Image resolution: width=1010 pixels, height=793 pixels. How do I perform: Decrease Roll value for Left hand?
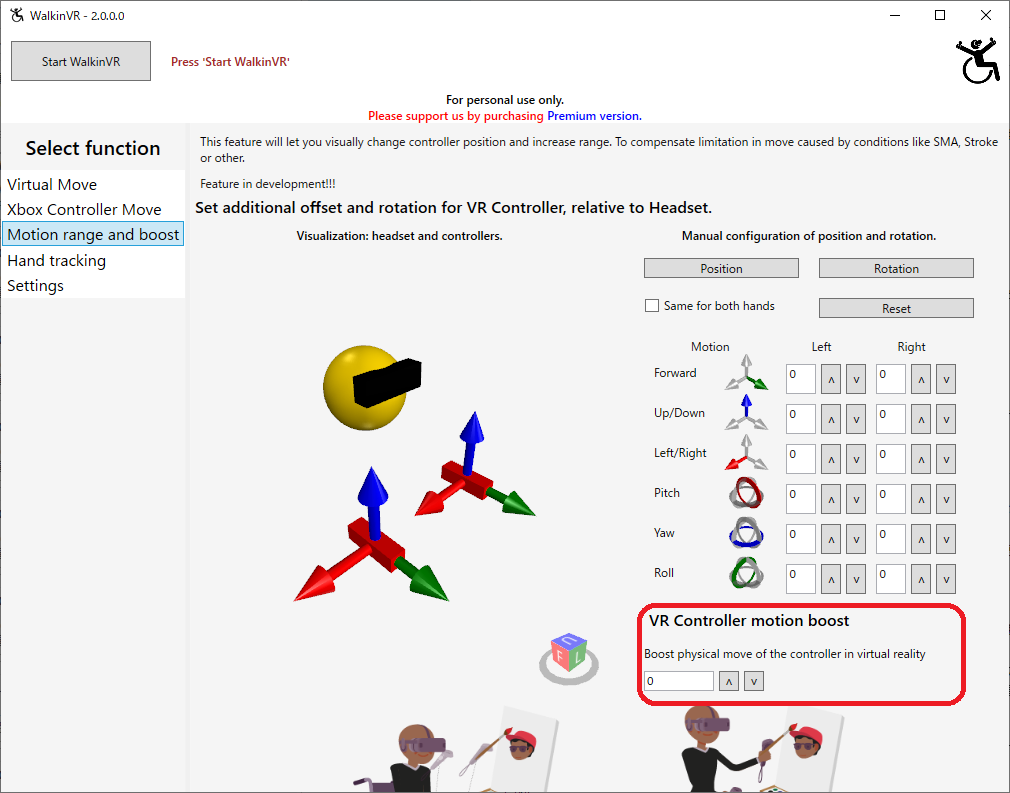[x=856, y=579]
